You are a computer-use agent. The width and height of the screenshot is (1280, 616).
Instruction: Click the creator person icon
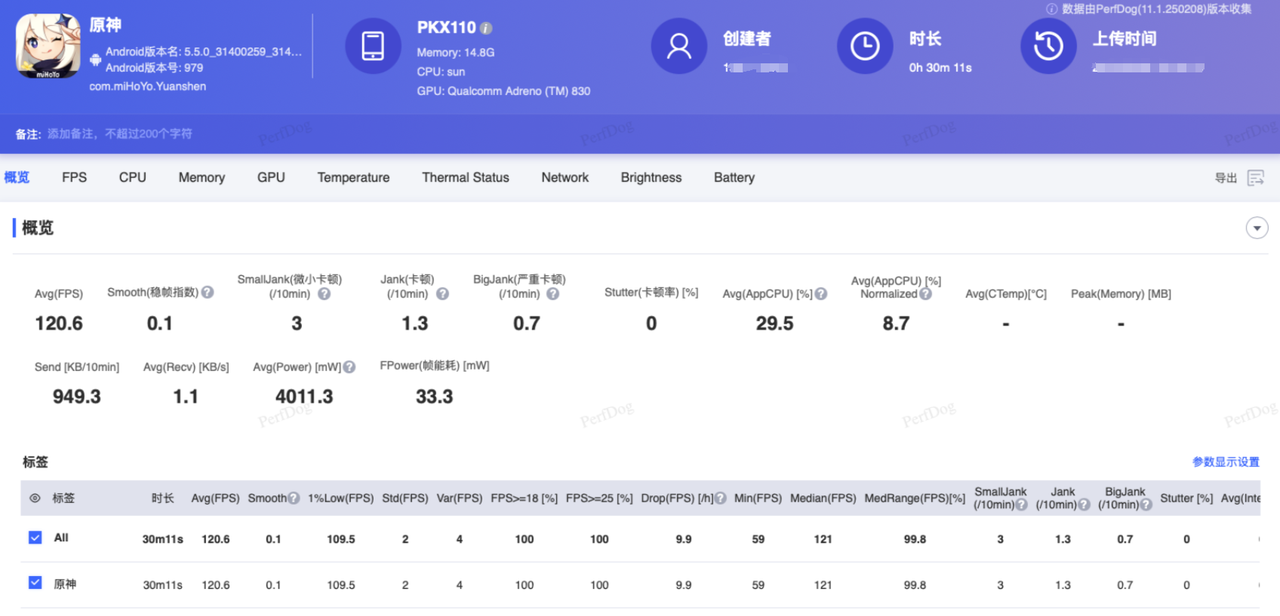pos(679,46)
